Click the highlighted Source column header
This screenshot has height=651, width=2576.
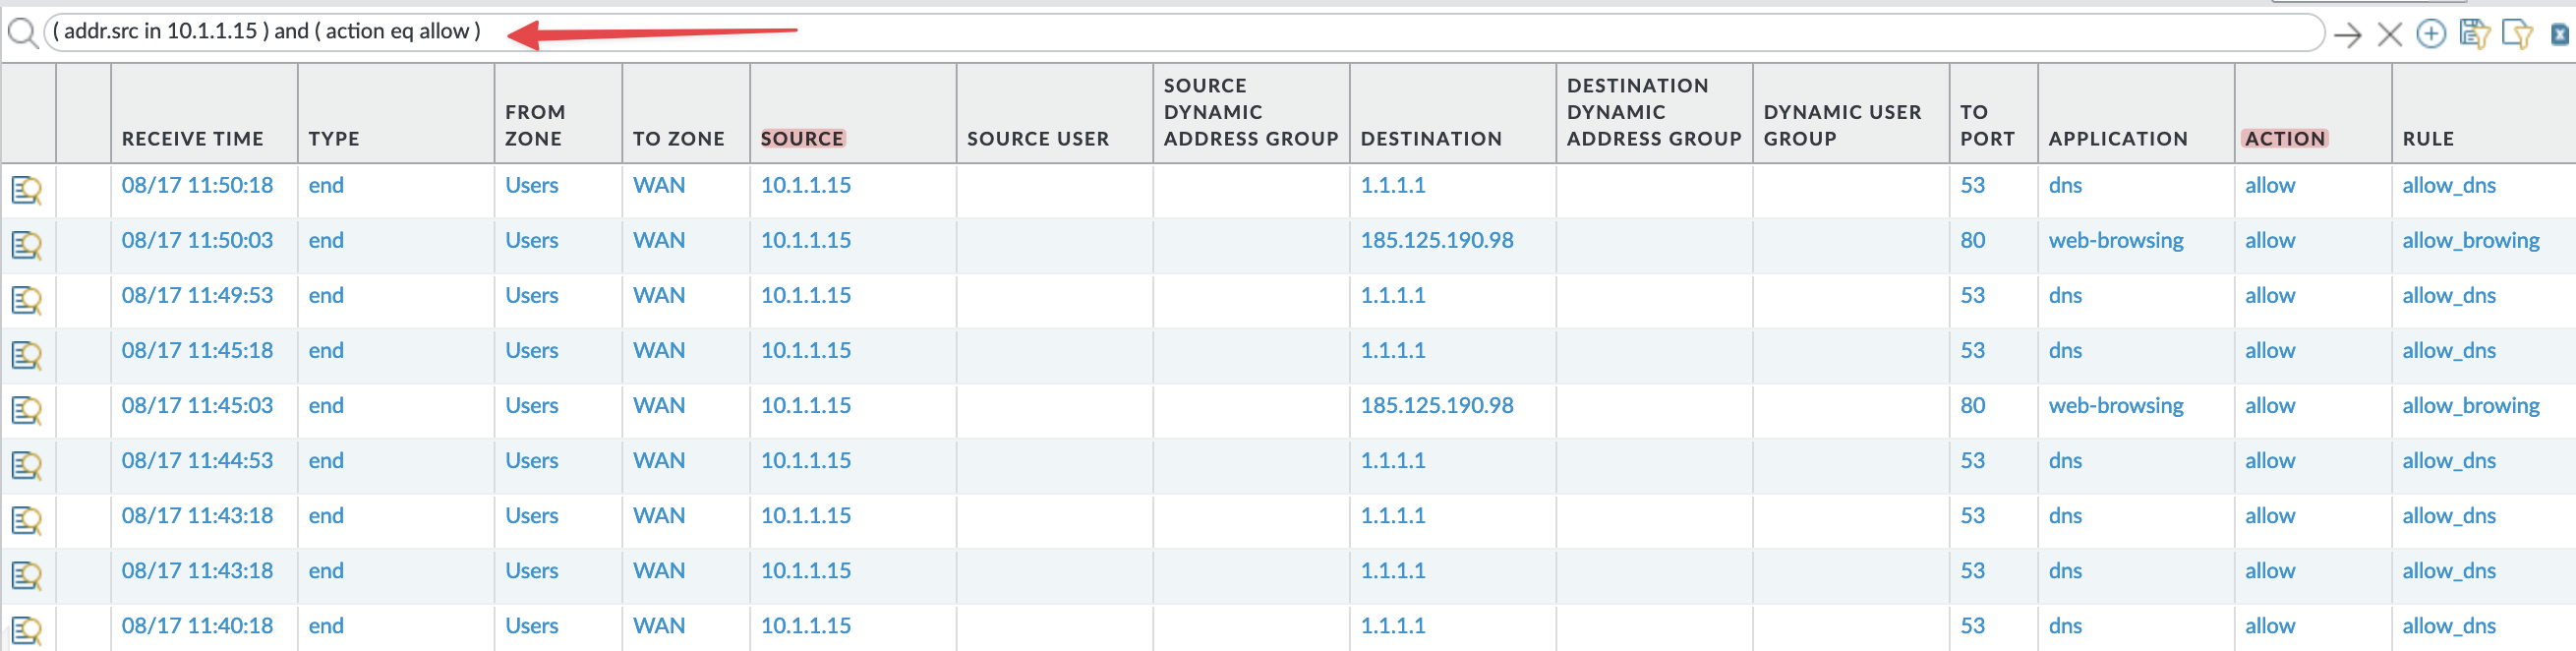coord(802,139)
